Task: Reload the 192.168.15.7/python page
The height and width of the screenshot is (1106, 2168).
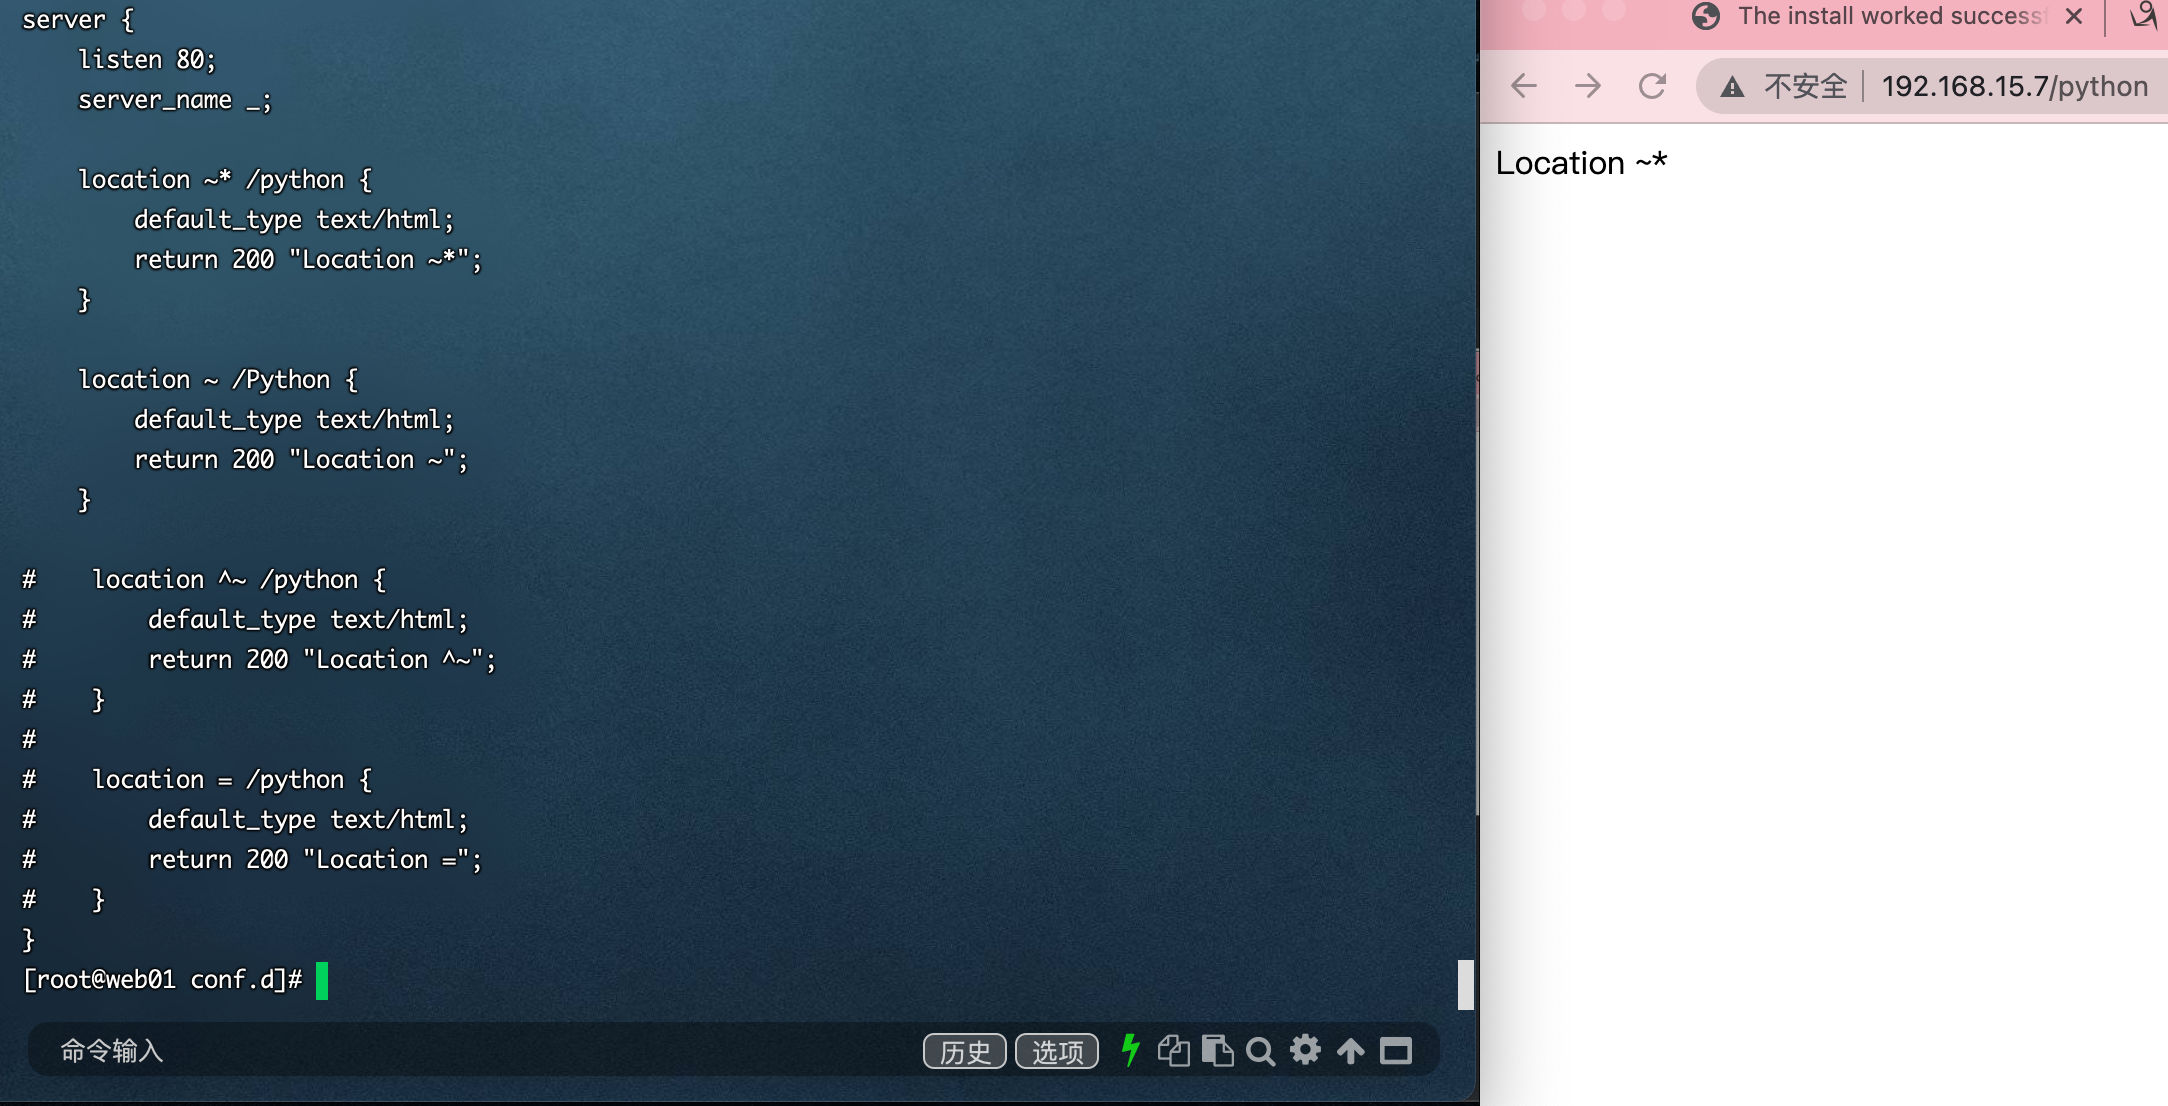Action: [1652, 86]
